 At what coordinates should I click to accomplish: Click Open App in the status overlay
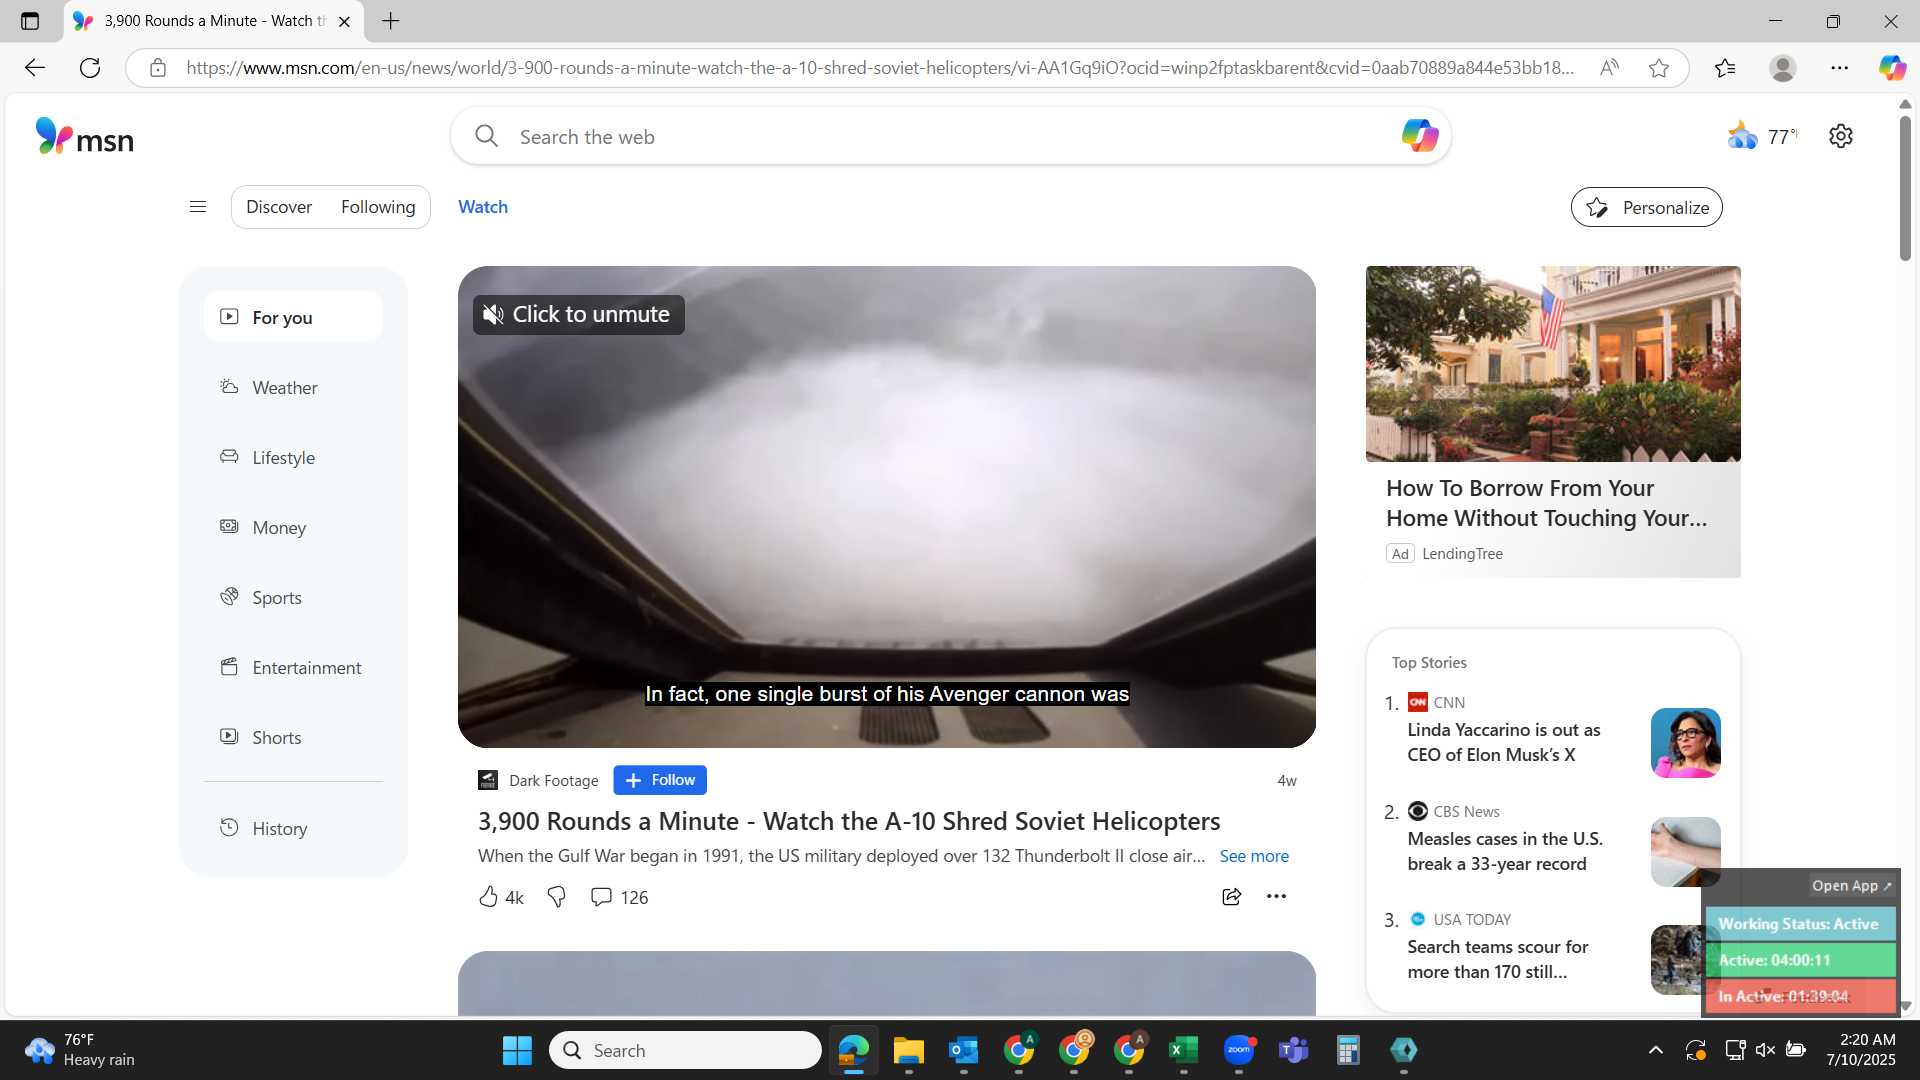click(x=1852, y=886)
